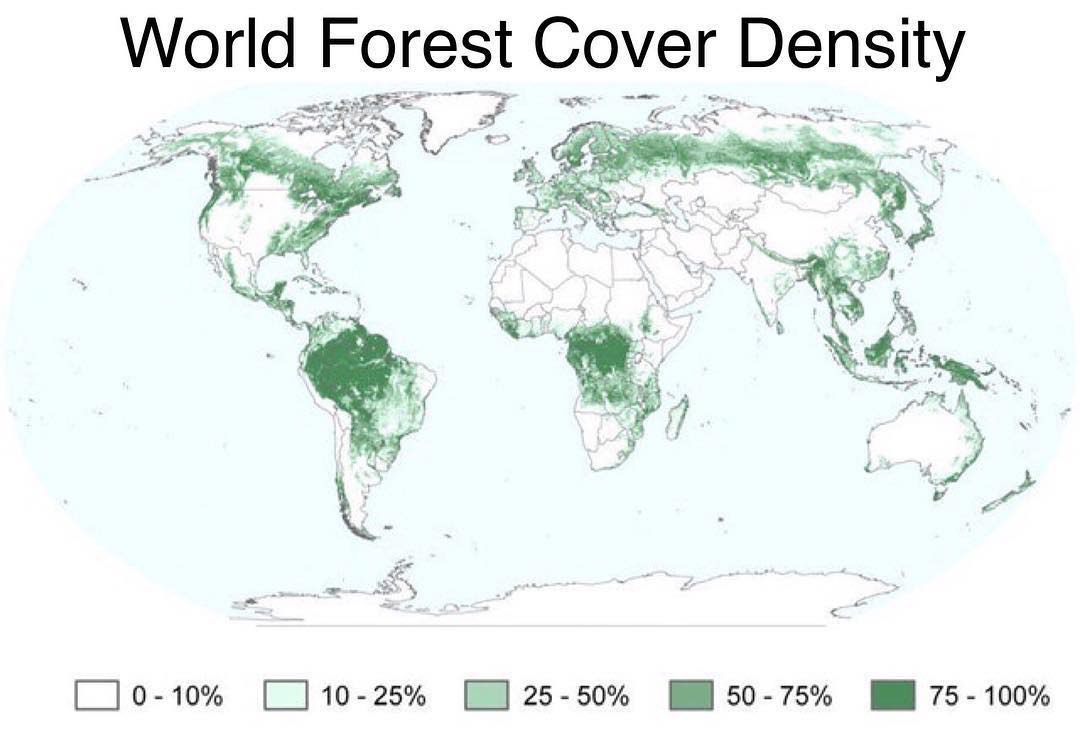The width and height of the screenshot is (1080, 738).
Task: Click the 10 - 25% legend swatch
Action: pyautogui.click(x=286, y=695)
